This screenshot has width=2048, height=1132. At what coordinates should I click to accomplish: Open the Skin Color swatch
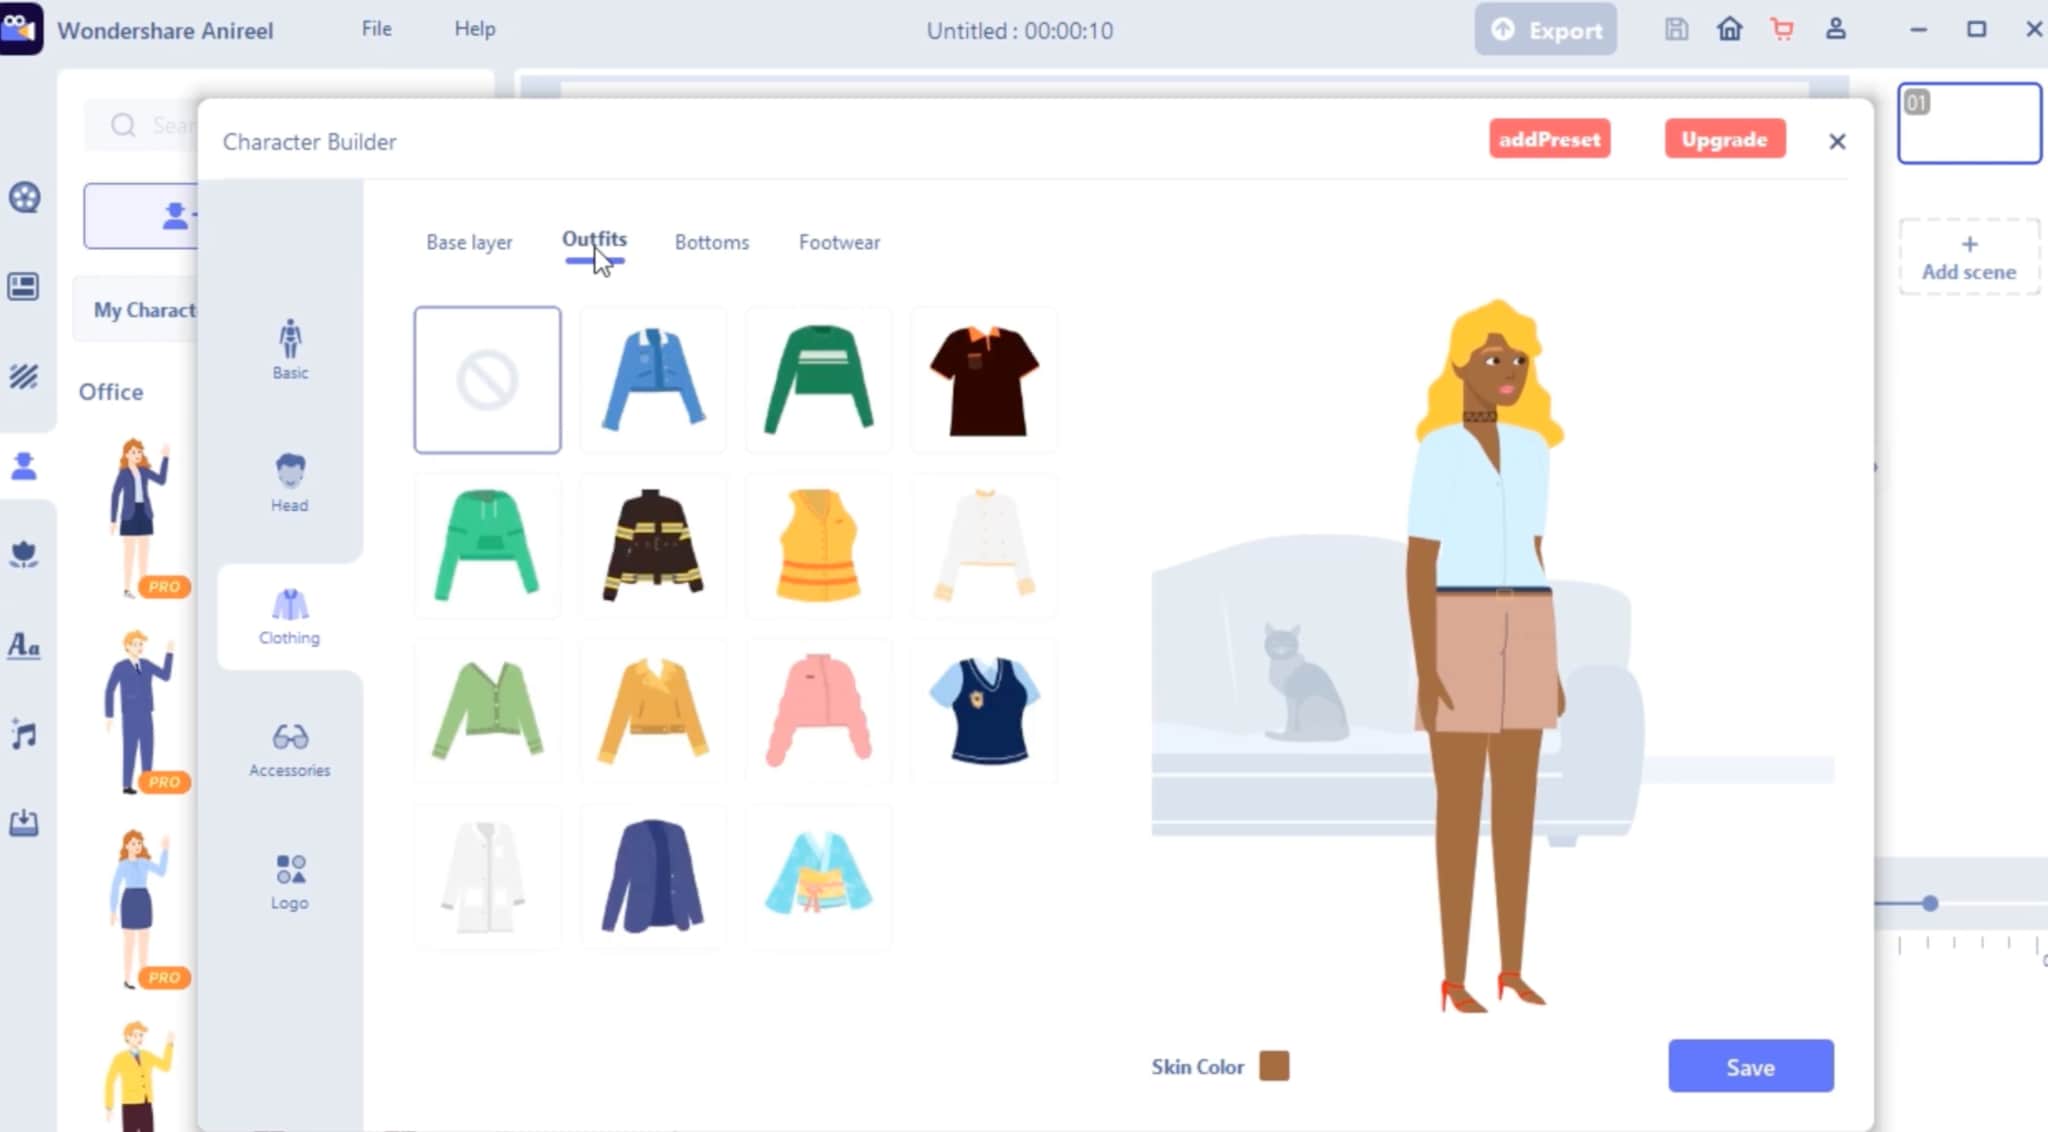(1274, 1066)
